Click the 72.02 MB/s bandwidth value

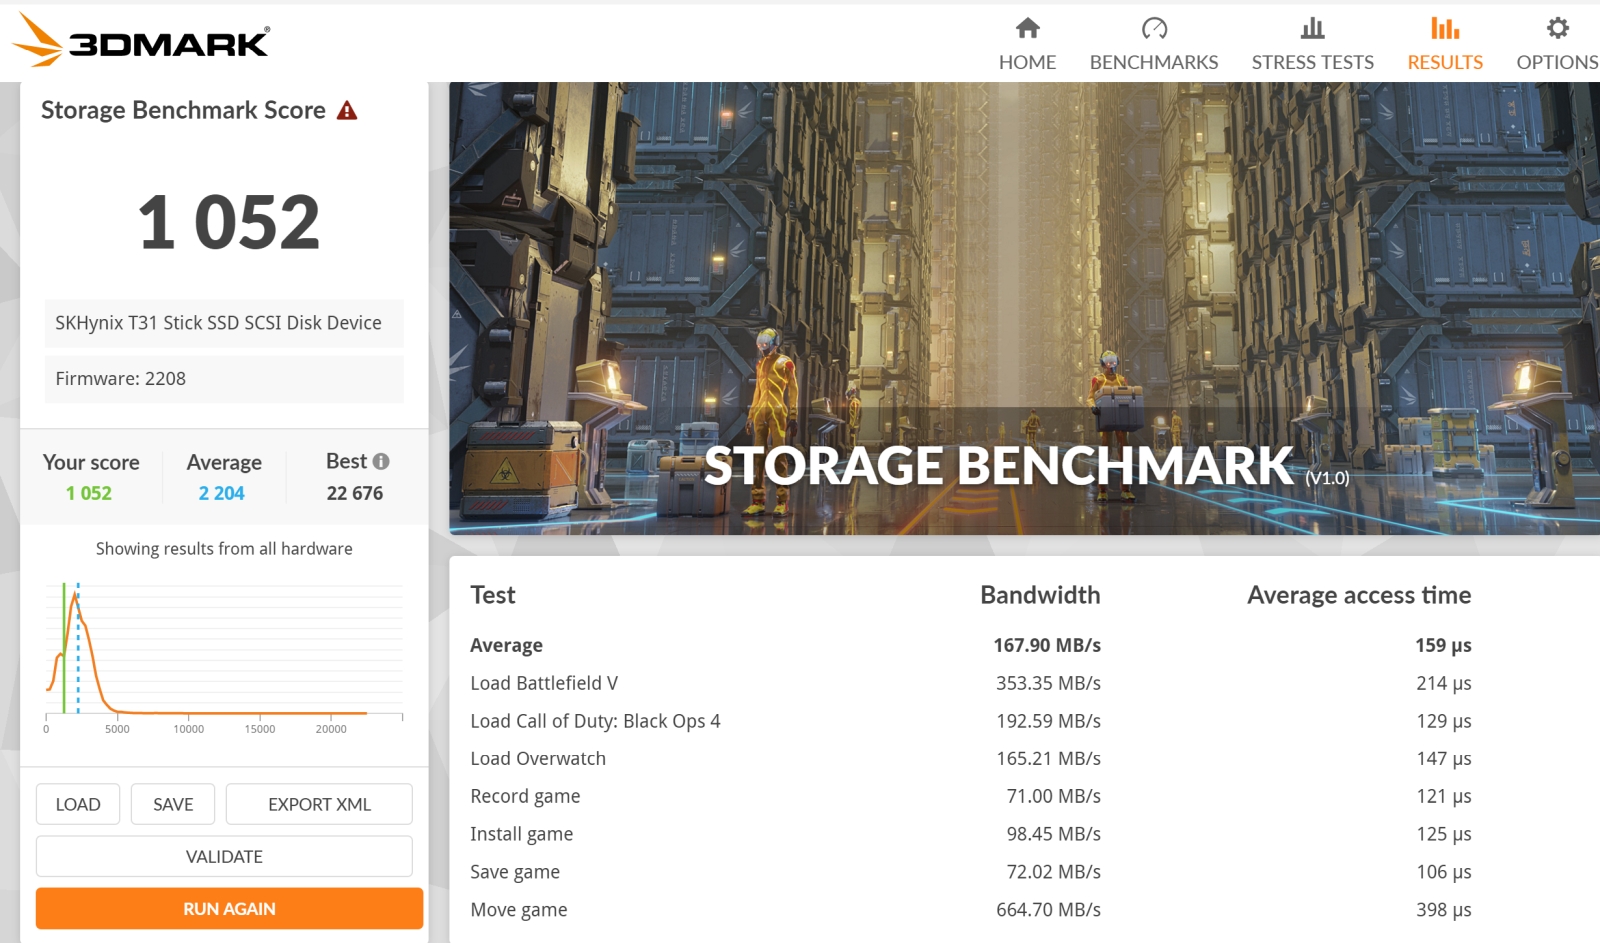click(x=1053, y=872)
